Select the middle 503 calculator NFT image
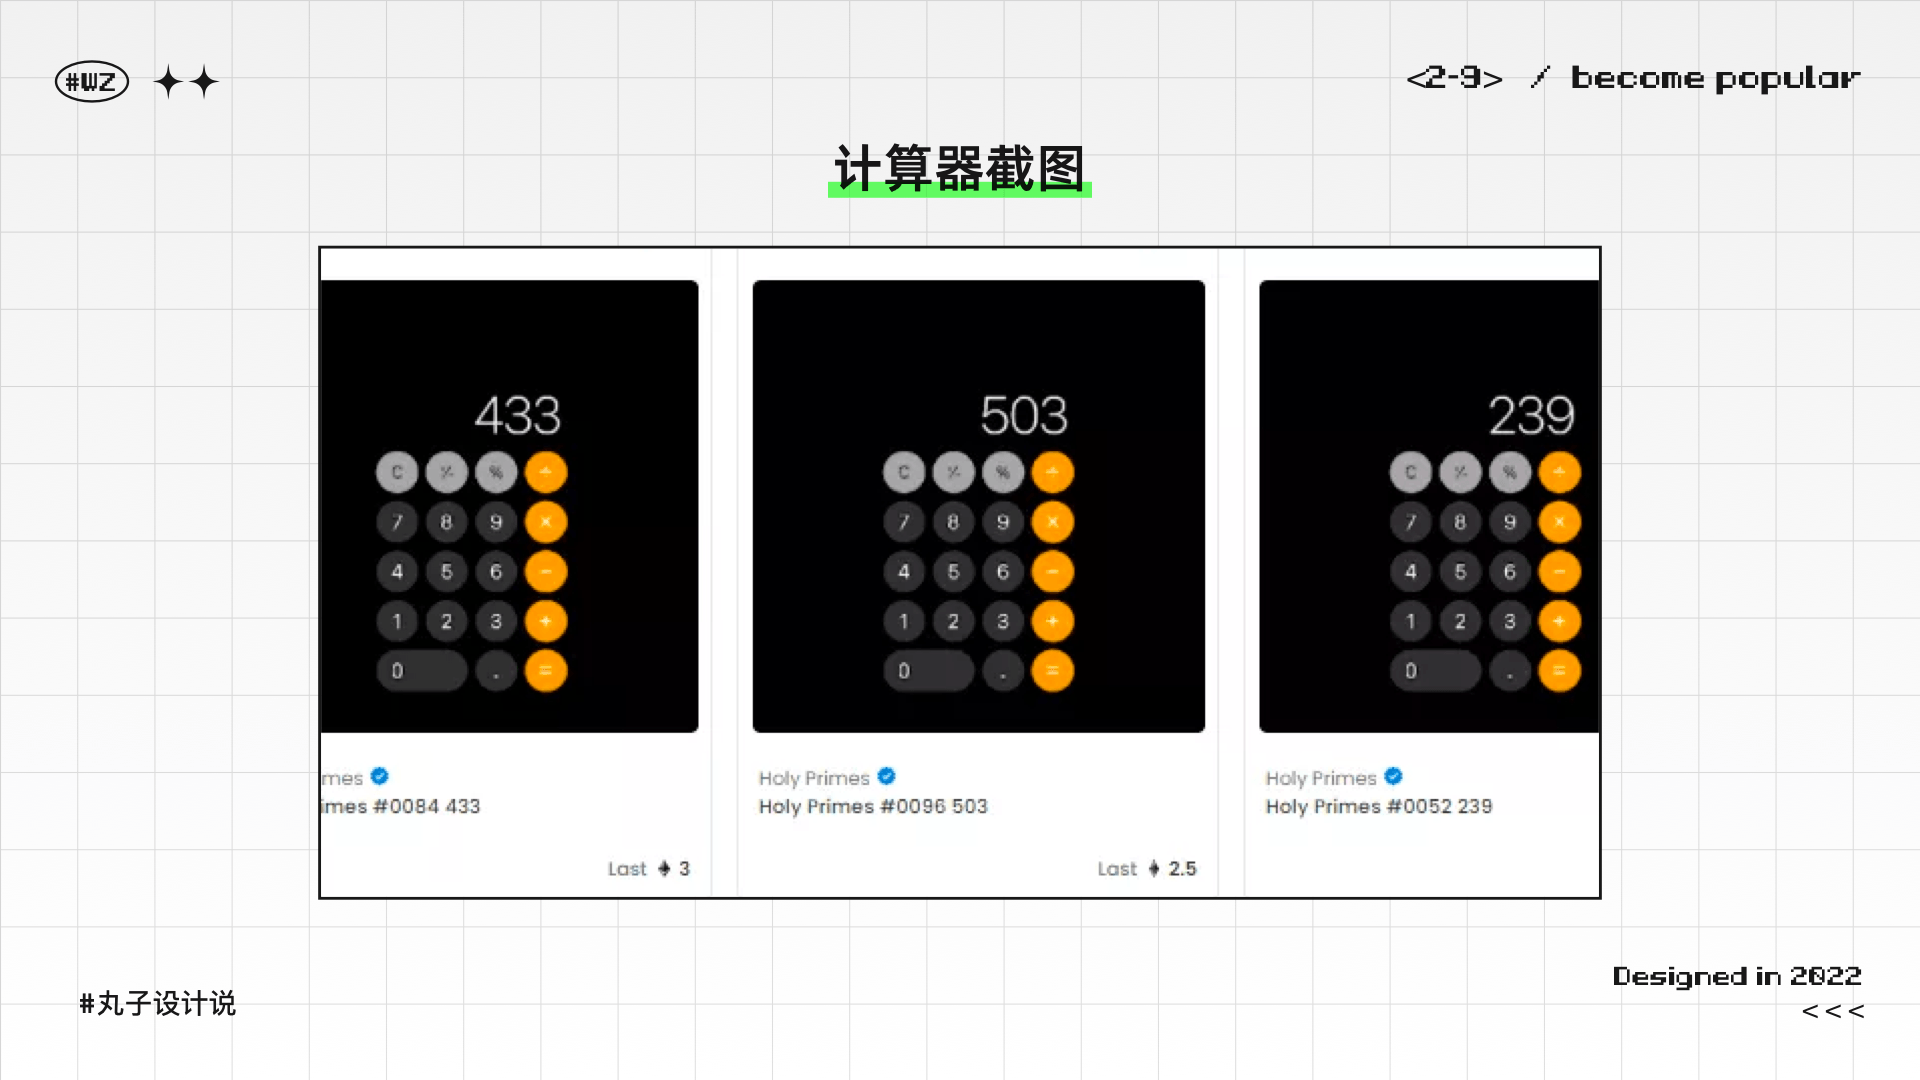Image resolution: width=1920 pixels, height=1080 pixels. 978,506
